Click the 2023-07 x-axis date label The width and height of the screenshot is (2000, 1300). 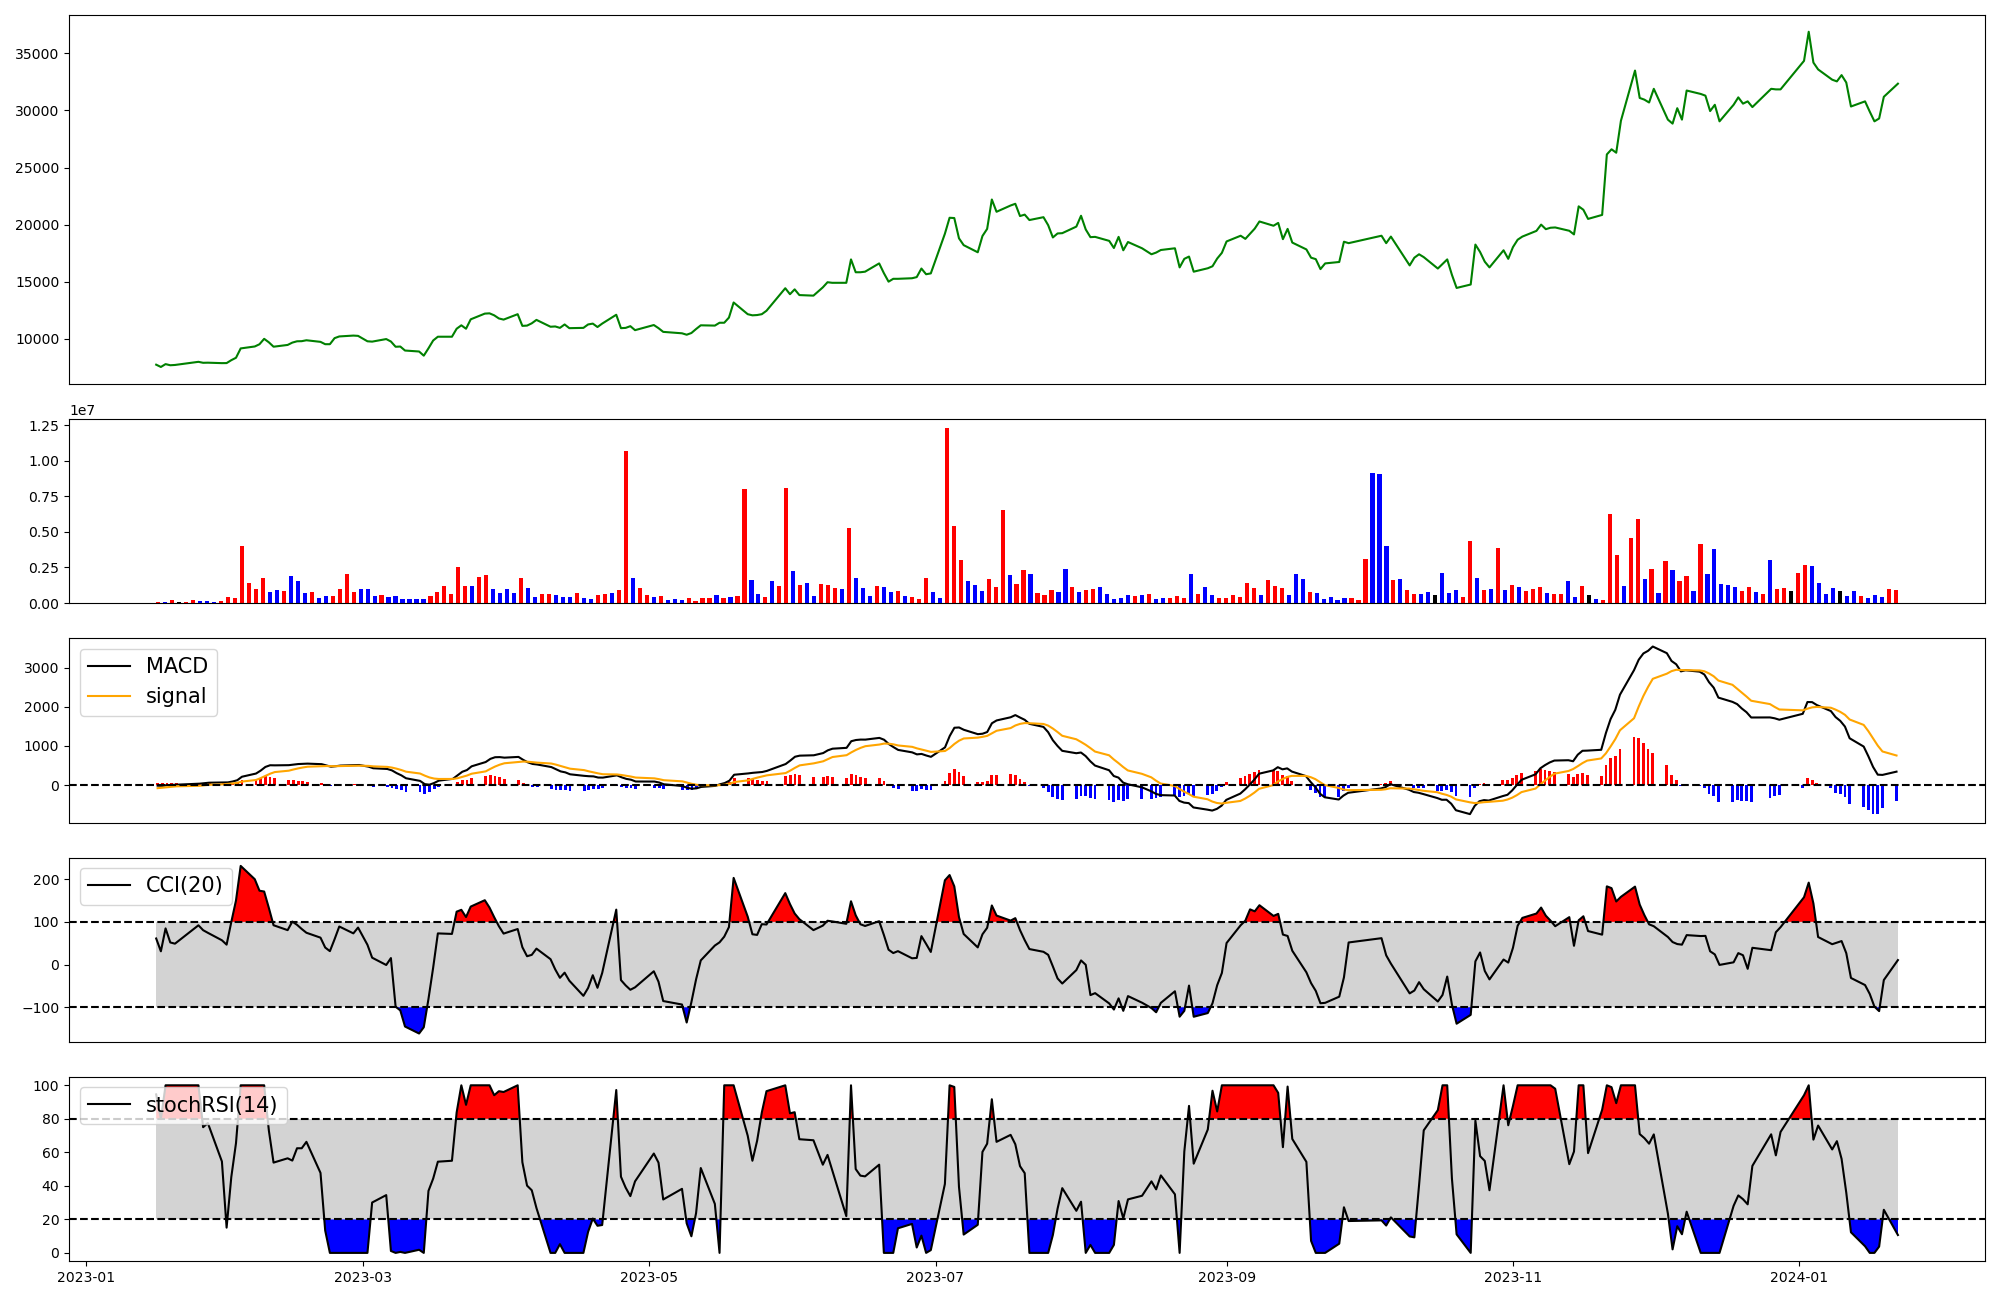point(936,1277)
